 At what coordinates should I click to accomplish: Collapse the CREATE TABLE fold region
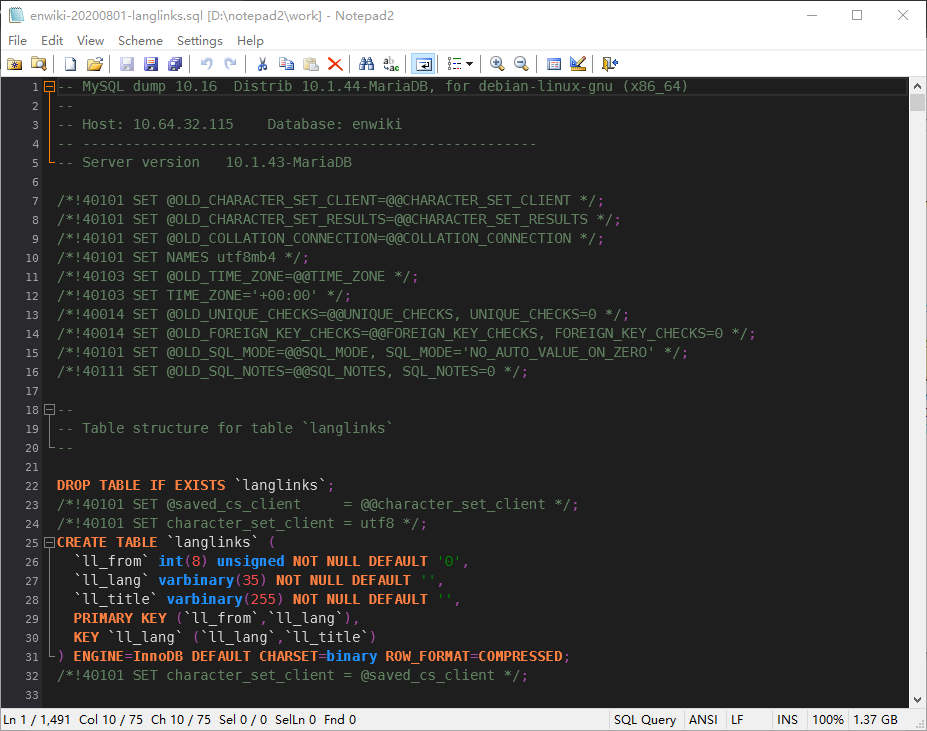(50, 542)
